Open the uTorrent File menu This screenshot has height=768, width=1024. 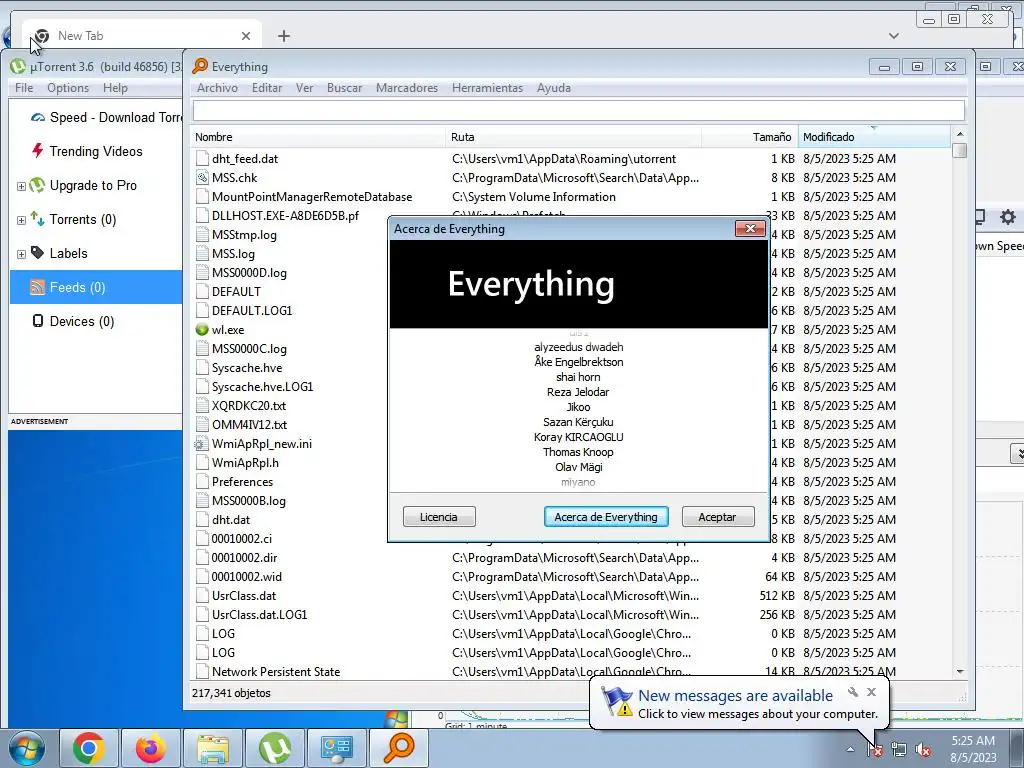coord(24,88)
